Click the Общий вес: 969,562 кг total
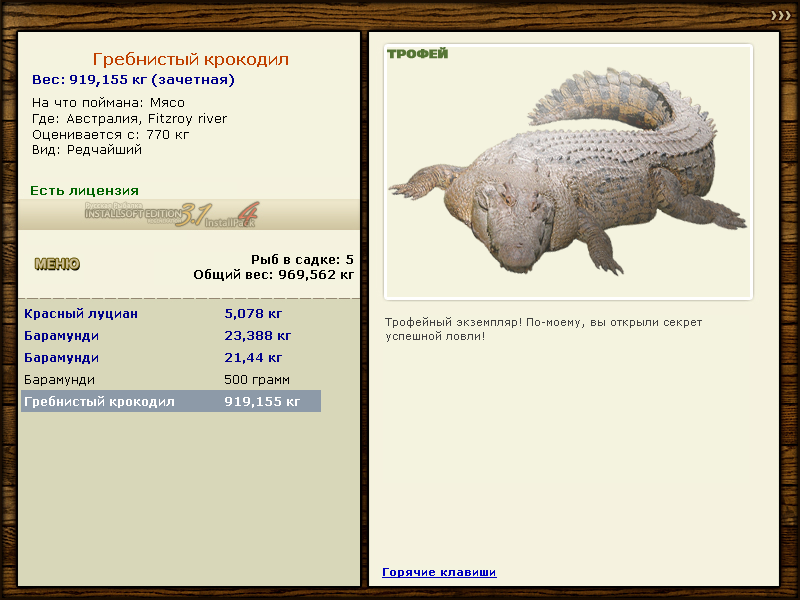This screenshot has width=800, height=600. point(273,273)
